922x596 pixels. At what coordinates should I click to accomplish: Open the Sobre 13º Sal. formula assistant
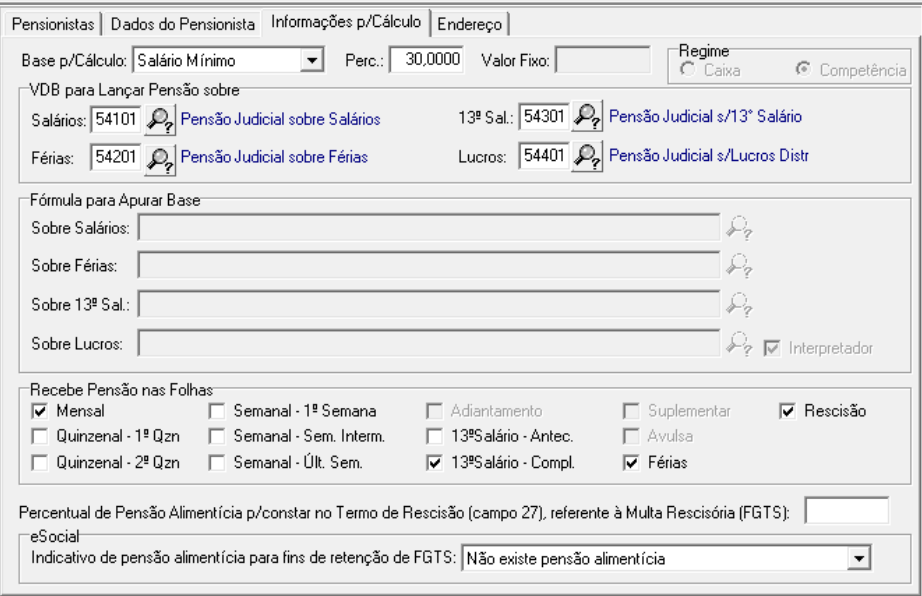point(738,302)
